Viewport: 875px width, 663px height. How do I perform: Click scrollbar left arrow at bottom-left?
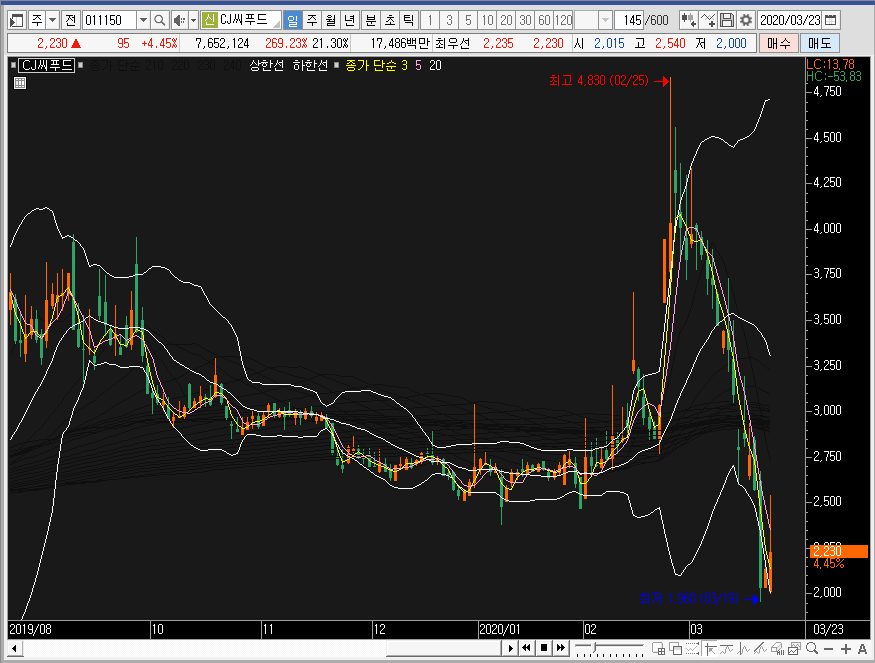pyautogui.click(x=15, y=648)
